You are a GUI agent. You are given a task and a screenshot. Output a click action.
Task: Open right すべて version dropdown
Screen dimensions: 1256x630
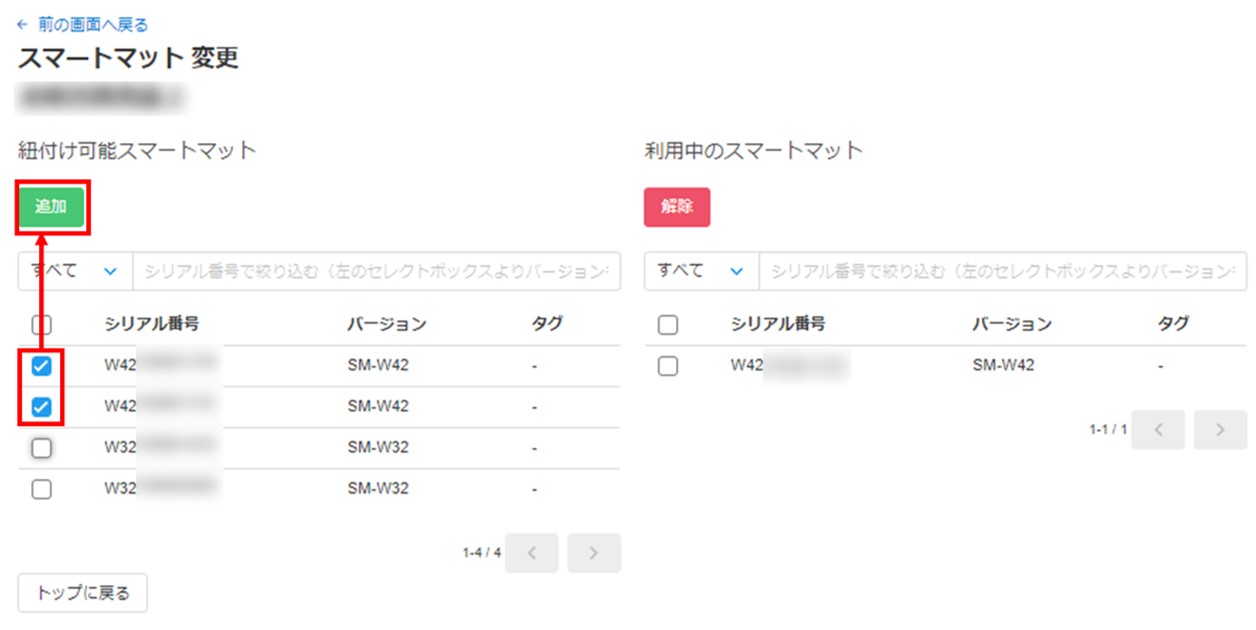point(701,271)
